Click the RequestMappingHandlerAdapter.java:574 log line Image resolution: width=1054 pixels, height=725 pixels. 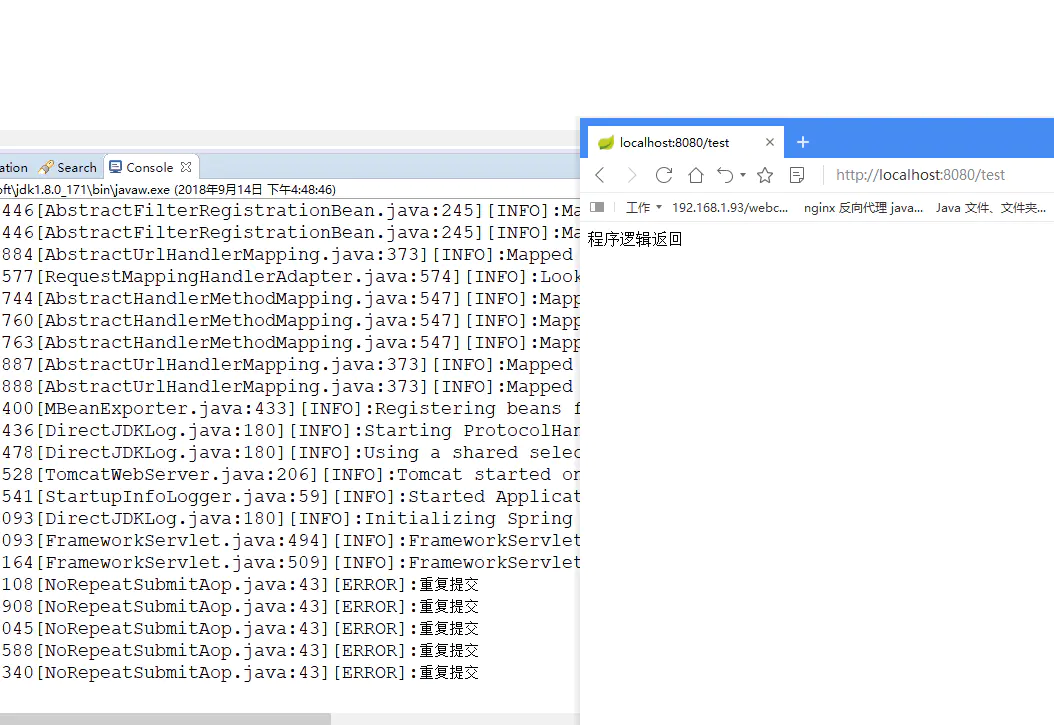pos(290,277)
